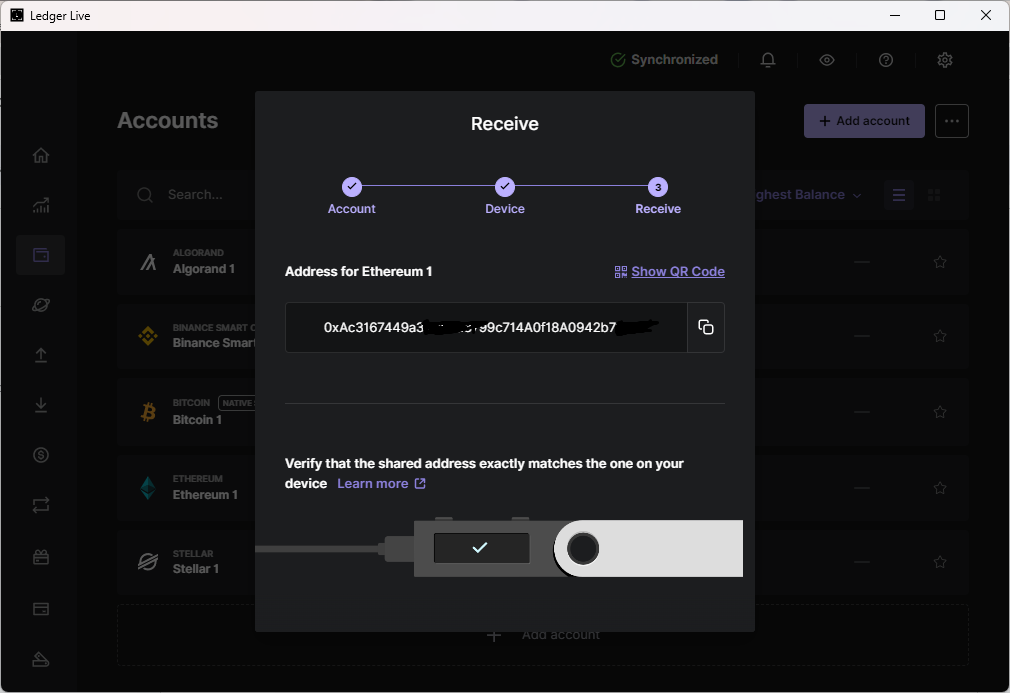
Task: Click the bottom Add account placeholder
Action: tap(543, 635)
